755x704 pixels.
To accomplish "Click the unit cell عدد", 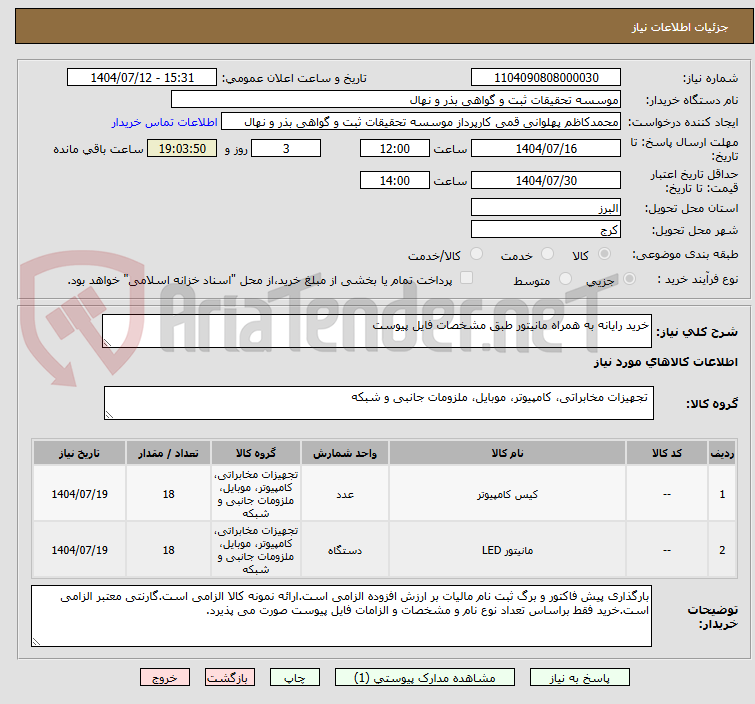I will (345, 494).
